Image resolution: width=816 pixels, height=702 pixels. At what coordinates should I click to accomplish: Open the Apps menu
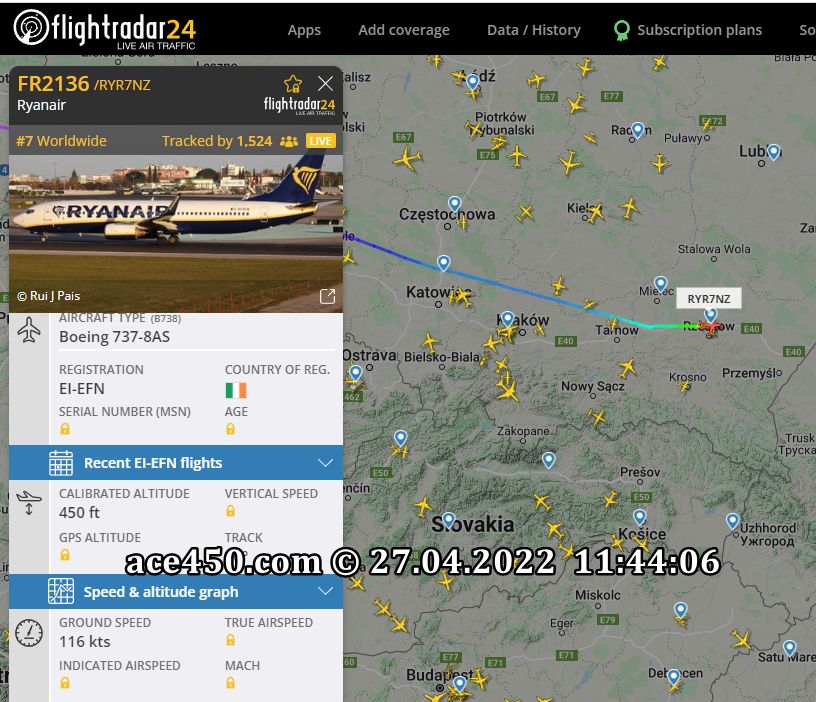tap(304, 30)
